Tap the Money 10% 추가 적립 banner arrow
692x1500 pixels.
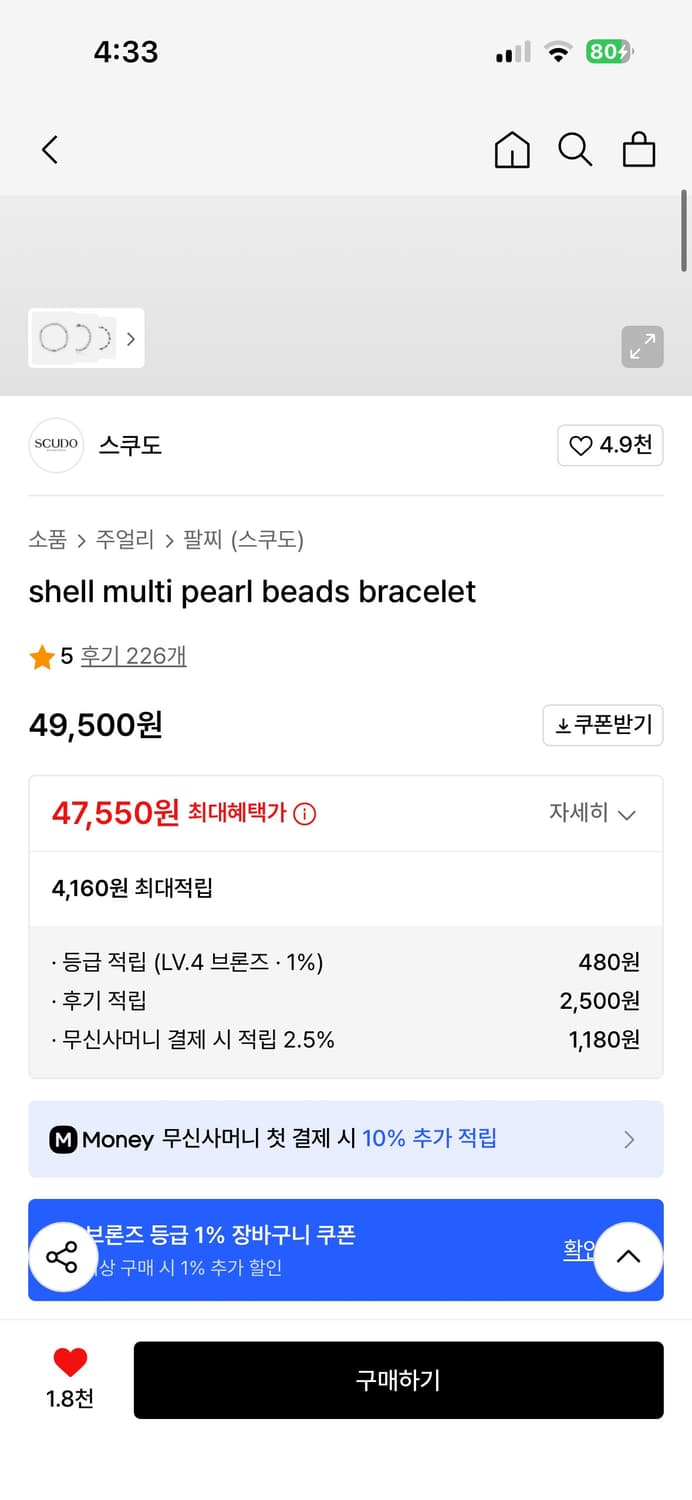point(629,1139)
